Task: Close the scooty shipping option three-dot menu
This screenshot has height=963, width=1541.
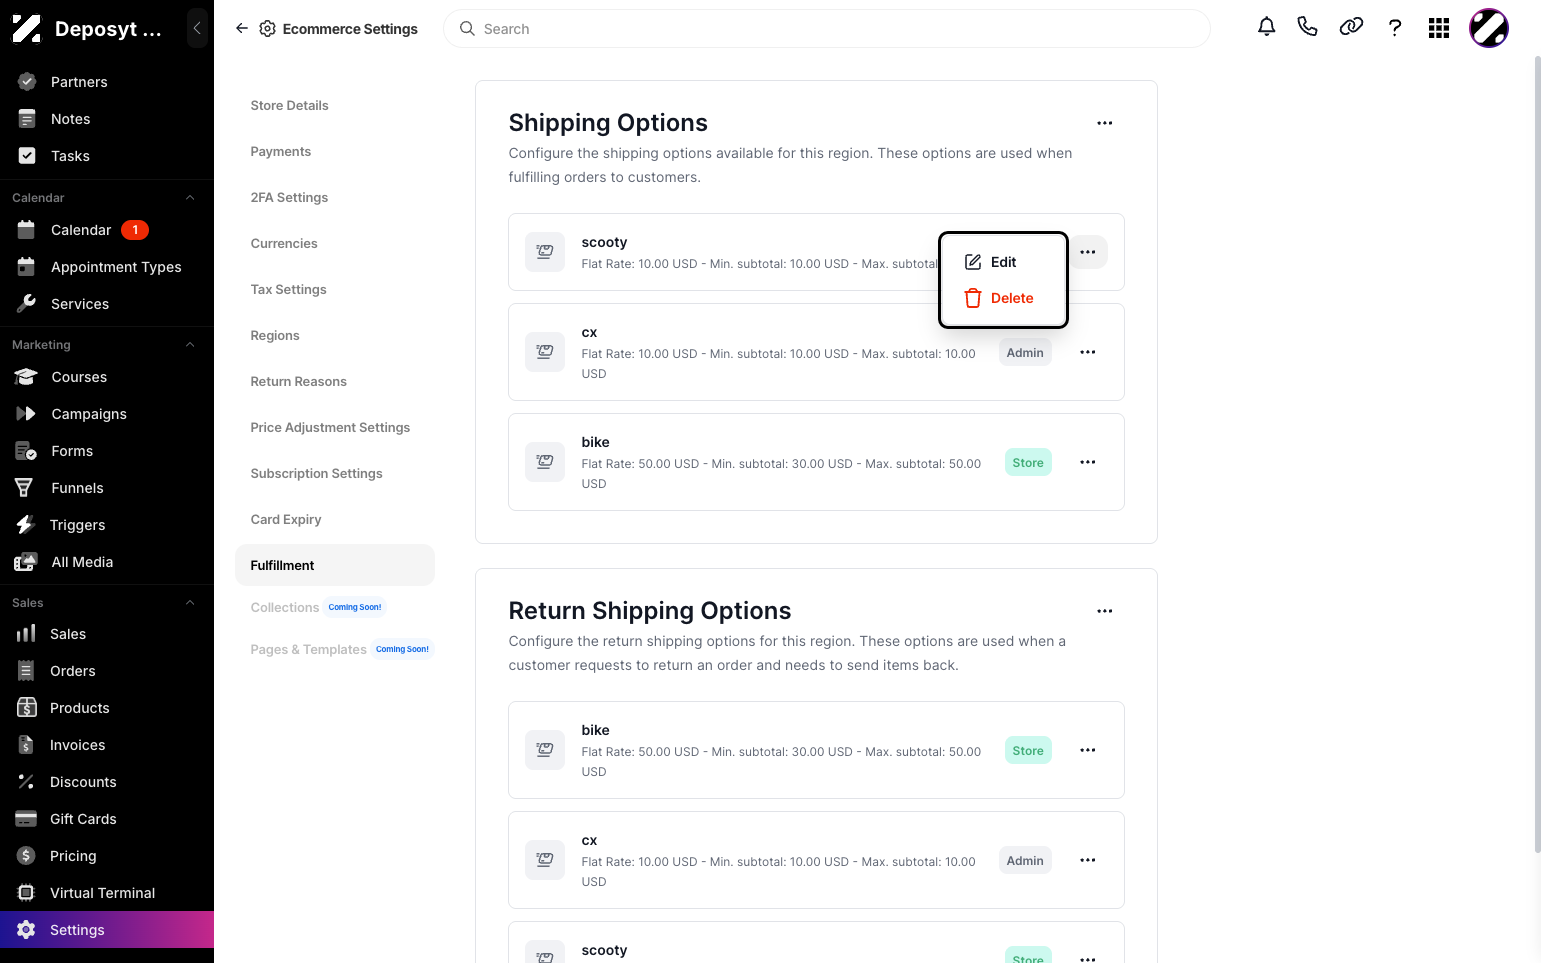Action: pyautogui.click(x=1088, y=252)
